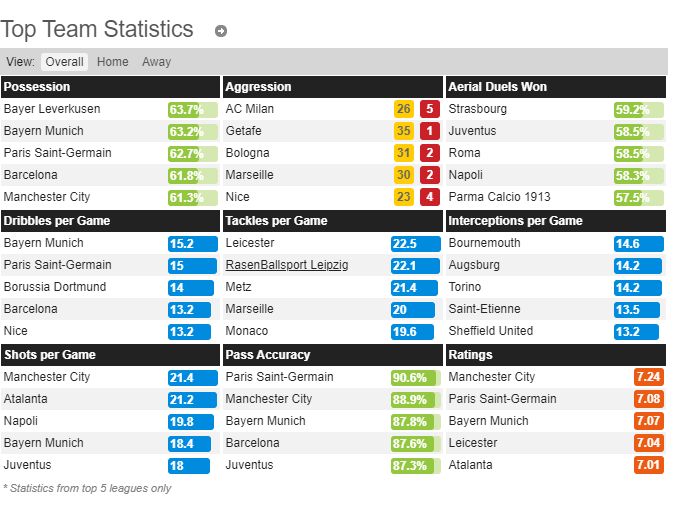Image resolution: width=697 pixels, height=523 pixels.
Task: Switch to the Home view tab
Action: 112,62
